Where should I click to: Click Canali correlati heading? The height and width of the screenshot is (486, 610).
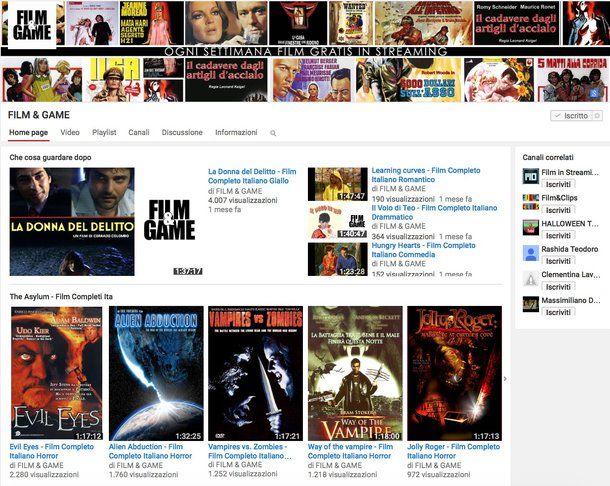[548, 158]
